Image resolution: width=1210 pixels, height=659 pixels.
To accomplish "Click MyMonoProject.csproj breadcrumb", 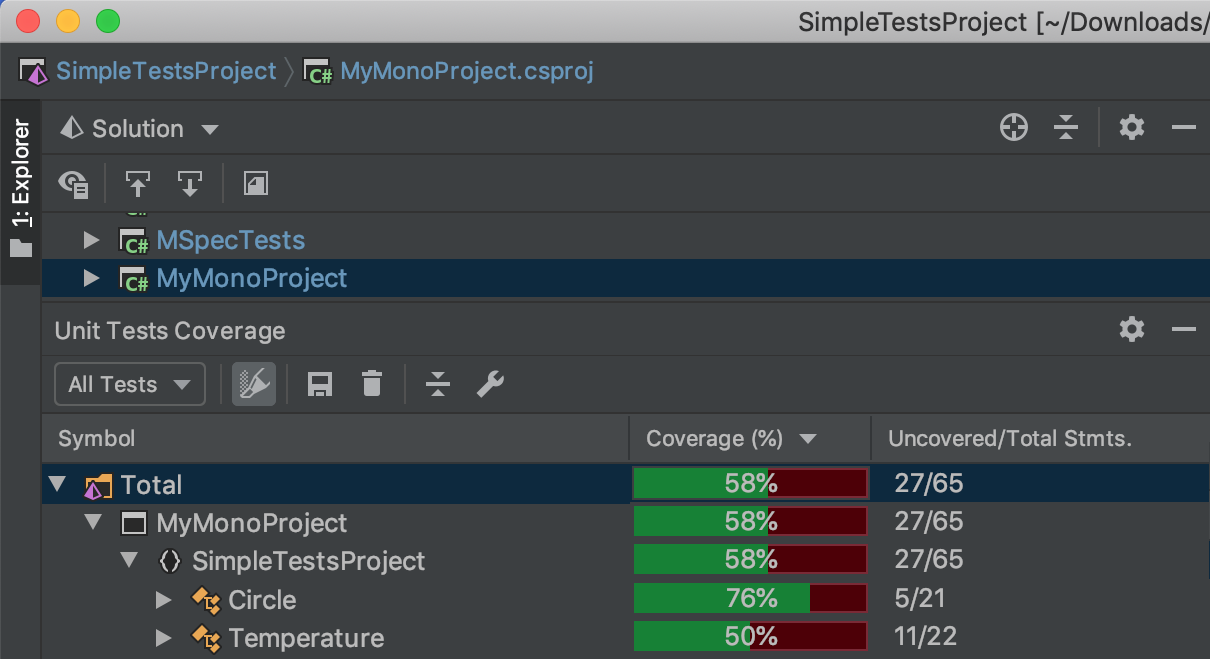I will (x=466, y=72).
